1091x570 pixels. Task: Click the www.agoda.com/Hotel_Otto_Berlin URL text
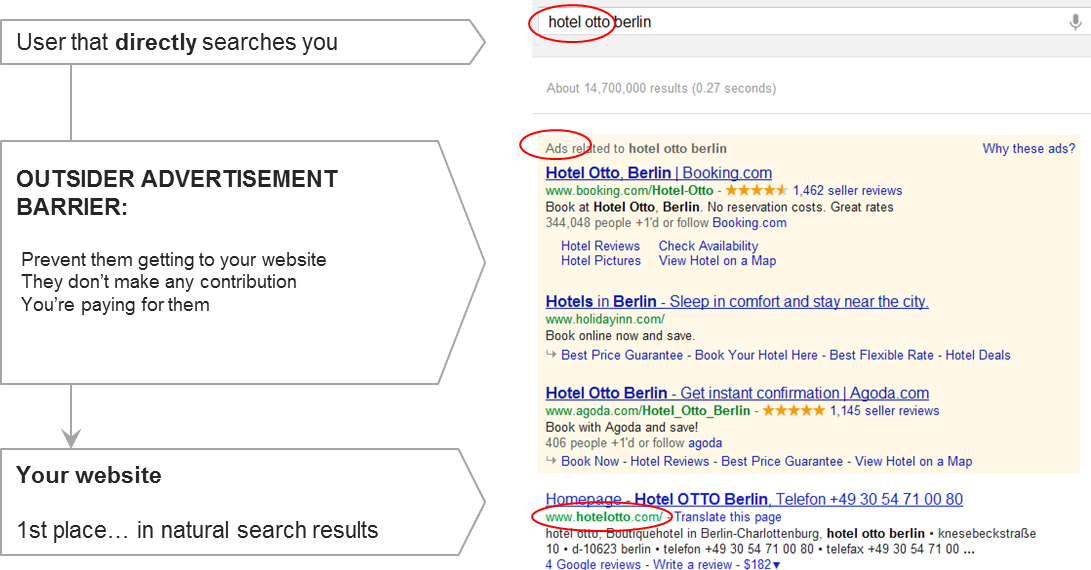648,411
